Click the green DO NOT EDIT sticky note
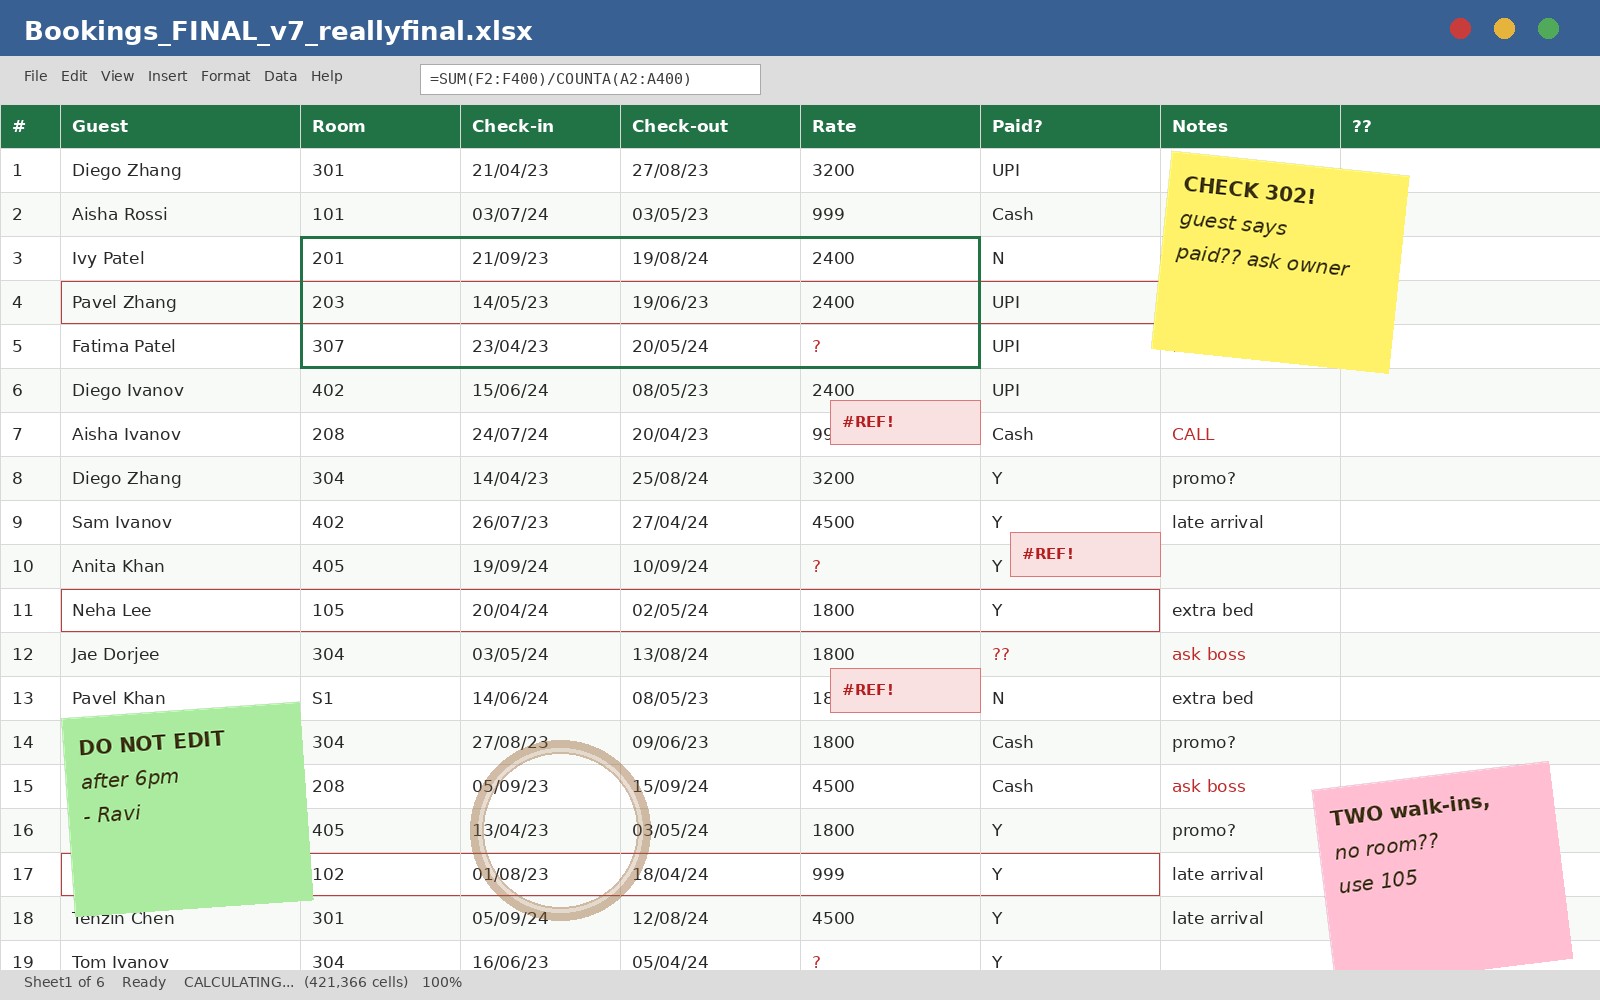Screen dimensions: 1600x1000 point(188,809)
